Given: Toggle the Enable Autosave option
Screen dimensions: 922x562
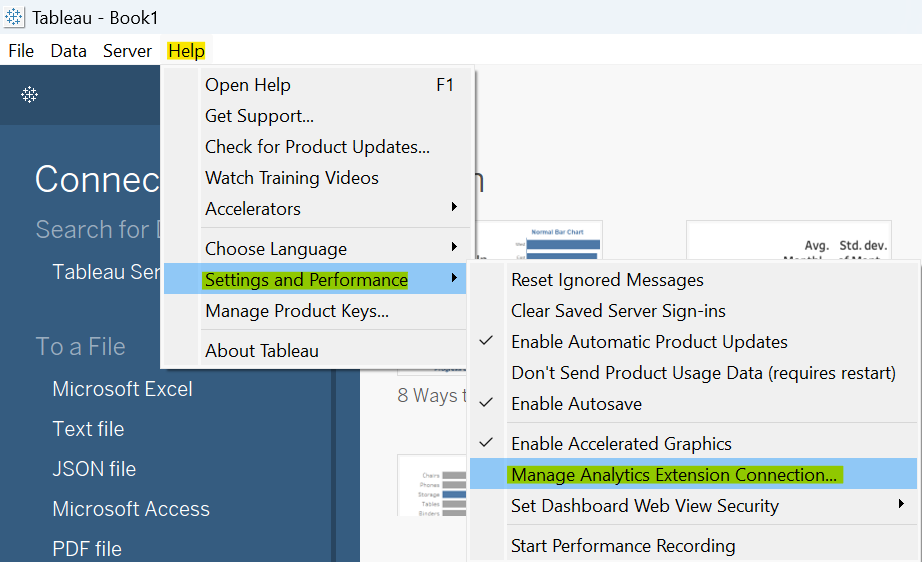Looking at the screenshot, I should click(x=576, y=404).
